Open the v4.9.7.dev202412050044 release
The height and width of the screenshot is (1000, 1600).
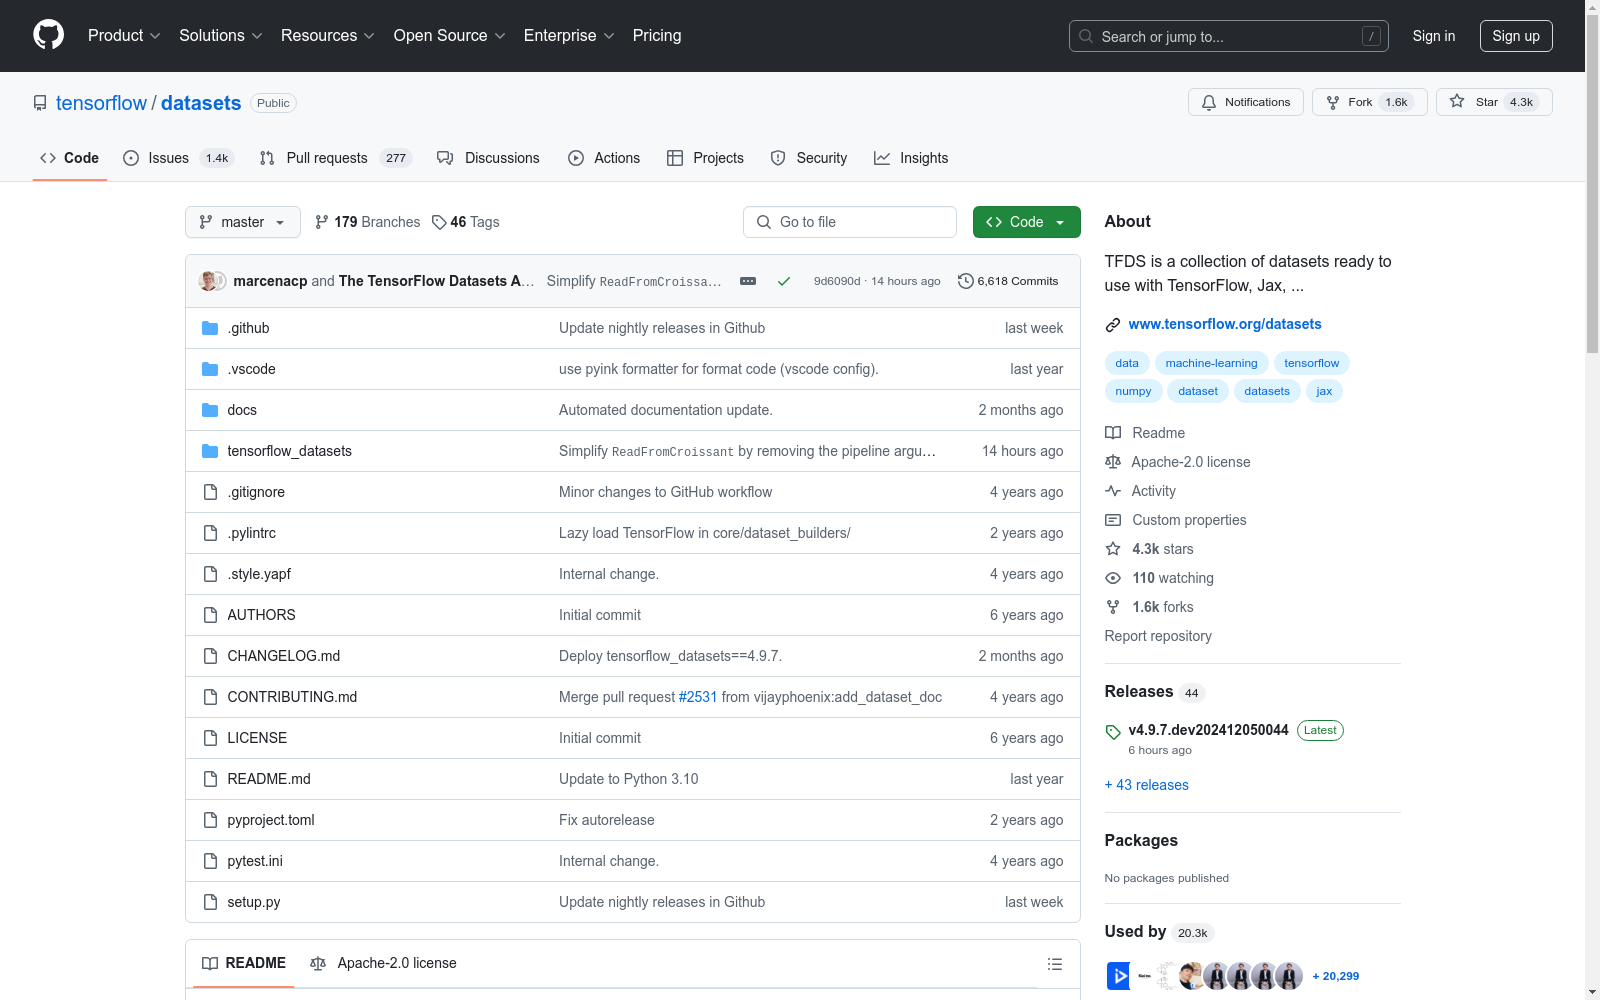point(1209,730)
